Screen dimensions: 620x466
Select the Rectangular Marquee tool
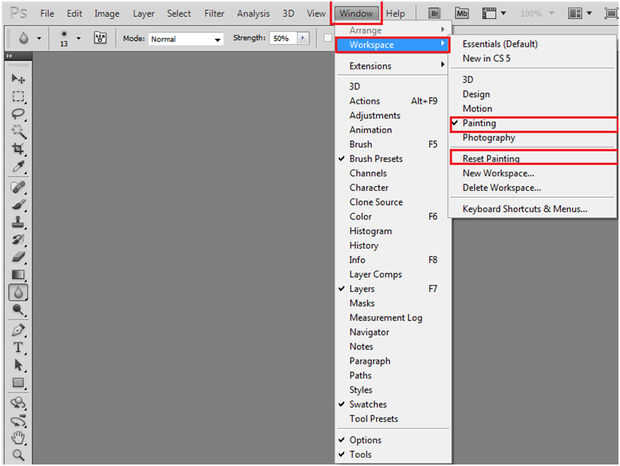(x=18, y=96)
